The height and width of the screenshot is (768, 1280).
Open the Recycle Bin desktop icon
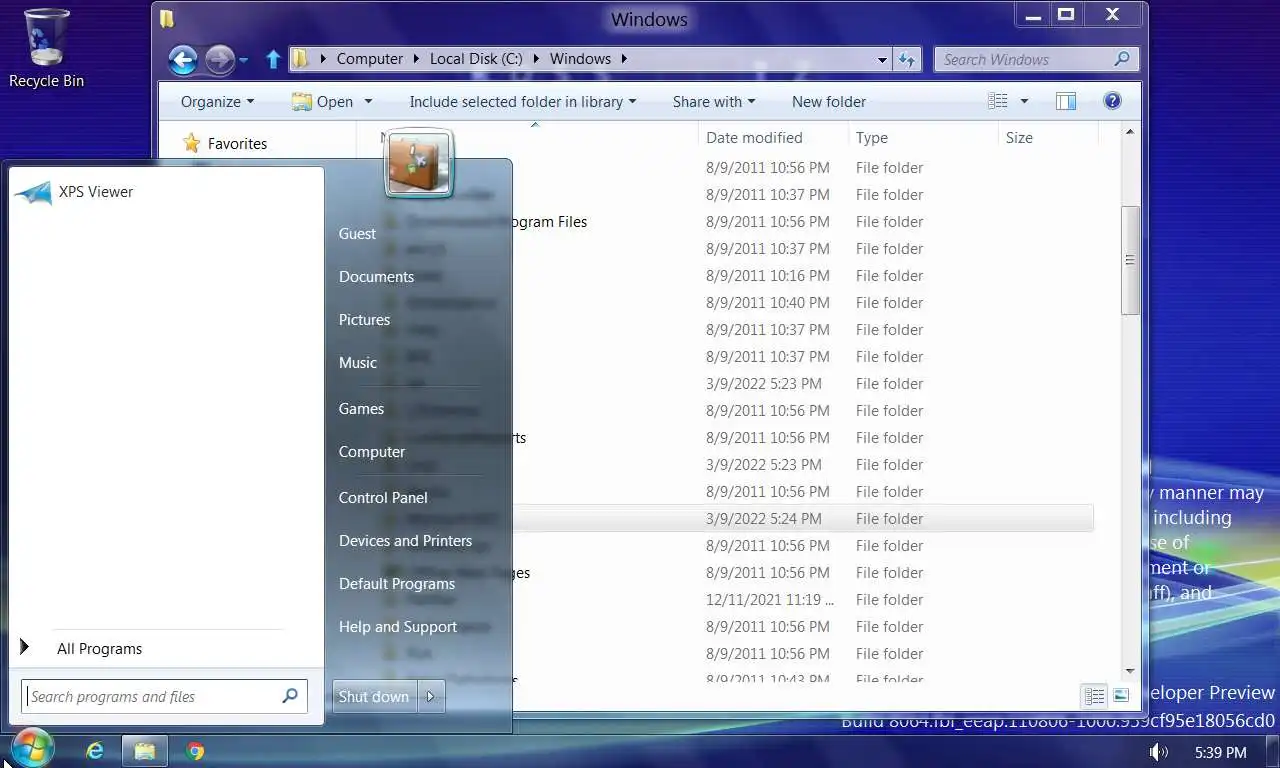point(46,49)
